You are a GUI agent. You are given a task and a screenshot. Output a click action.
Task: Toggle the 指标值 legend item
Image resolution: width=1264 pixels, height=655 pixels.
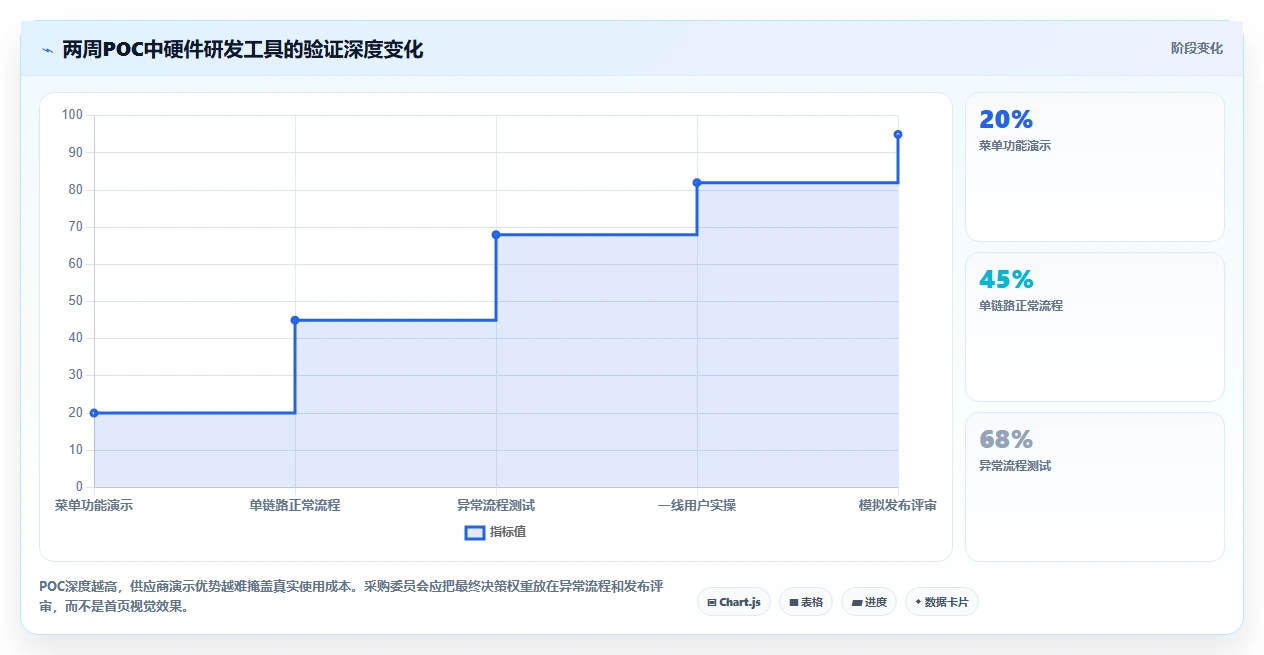click(x=495, y=532)
